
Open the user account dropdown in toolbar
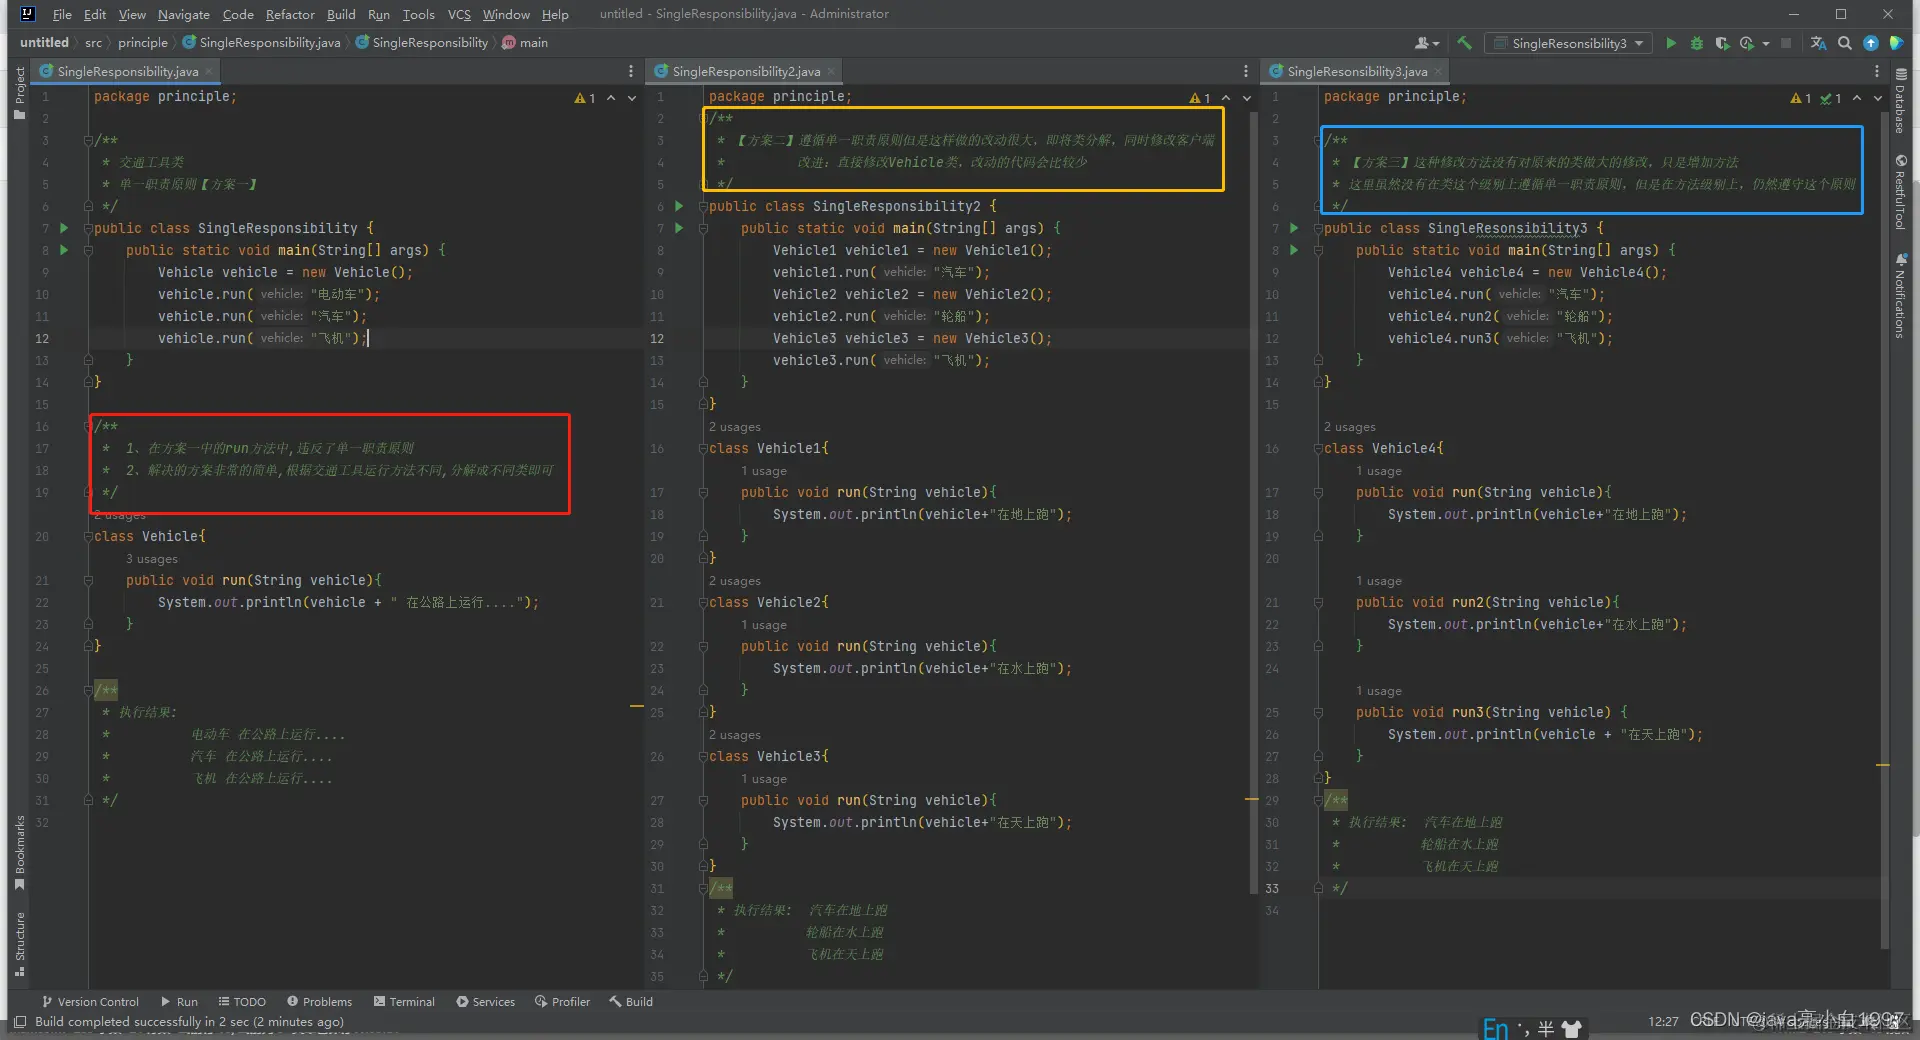click(x=1427, y=43)
